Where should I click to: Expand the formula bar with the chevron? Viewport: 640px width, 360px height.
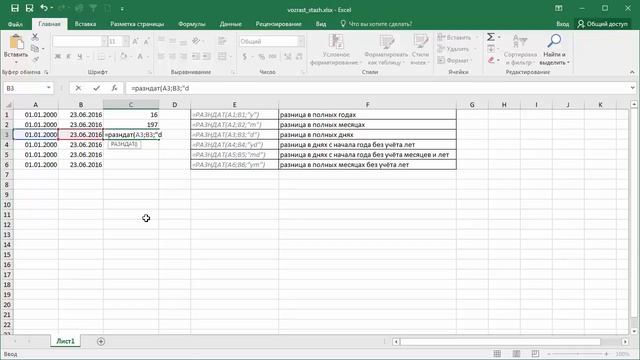point(632,88)
